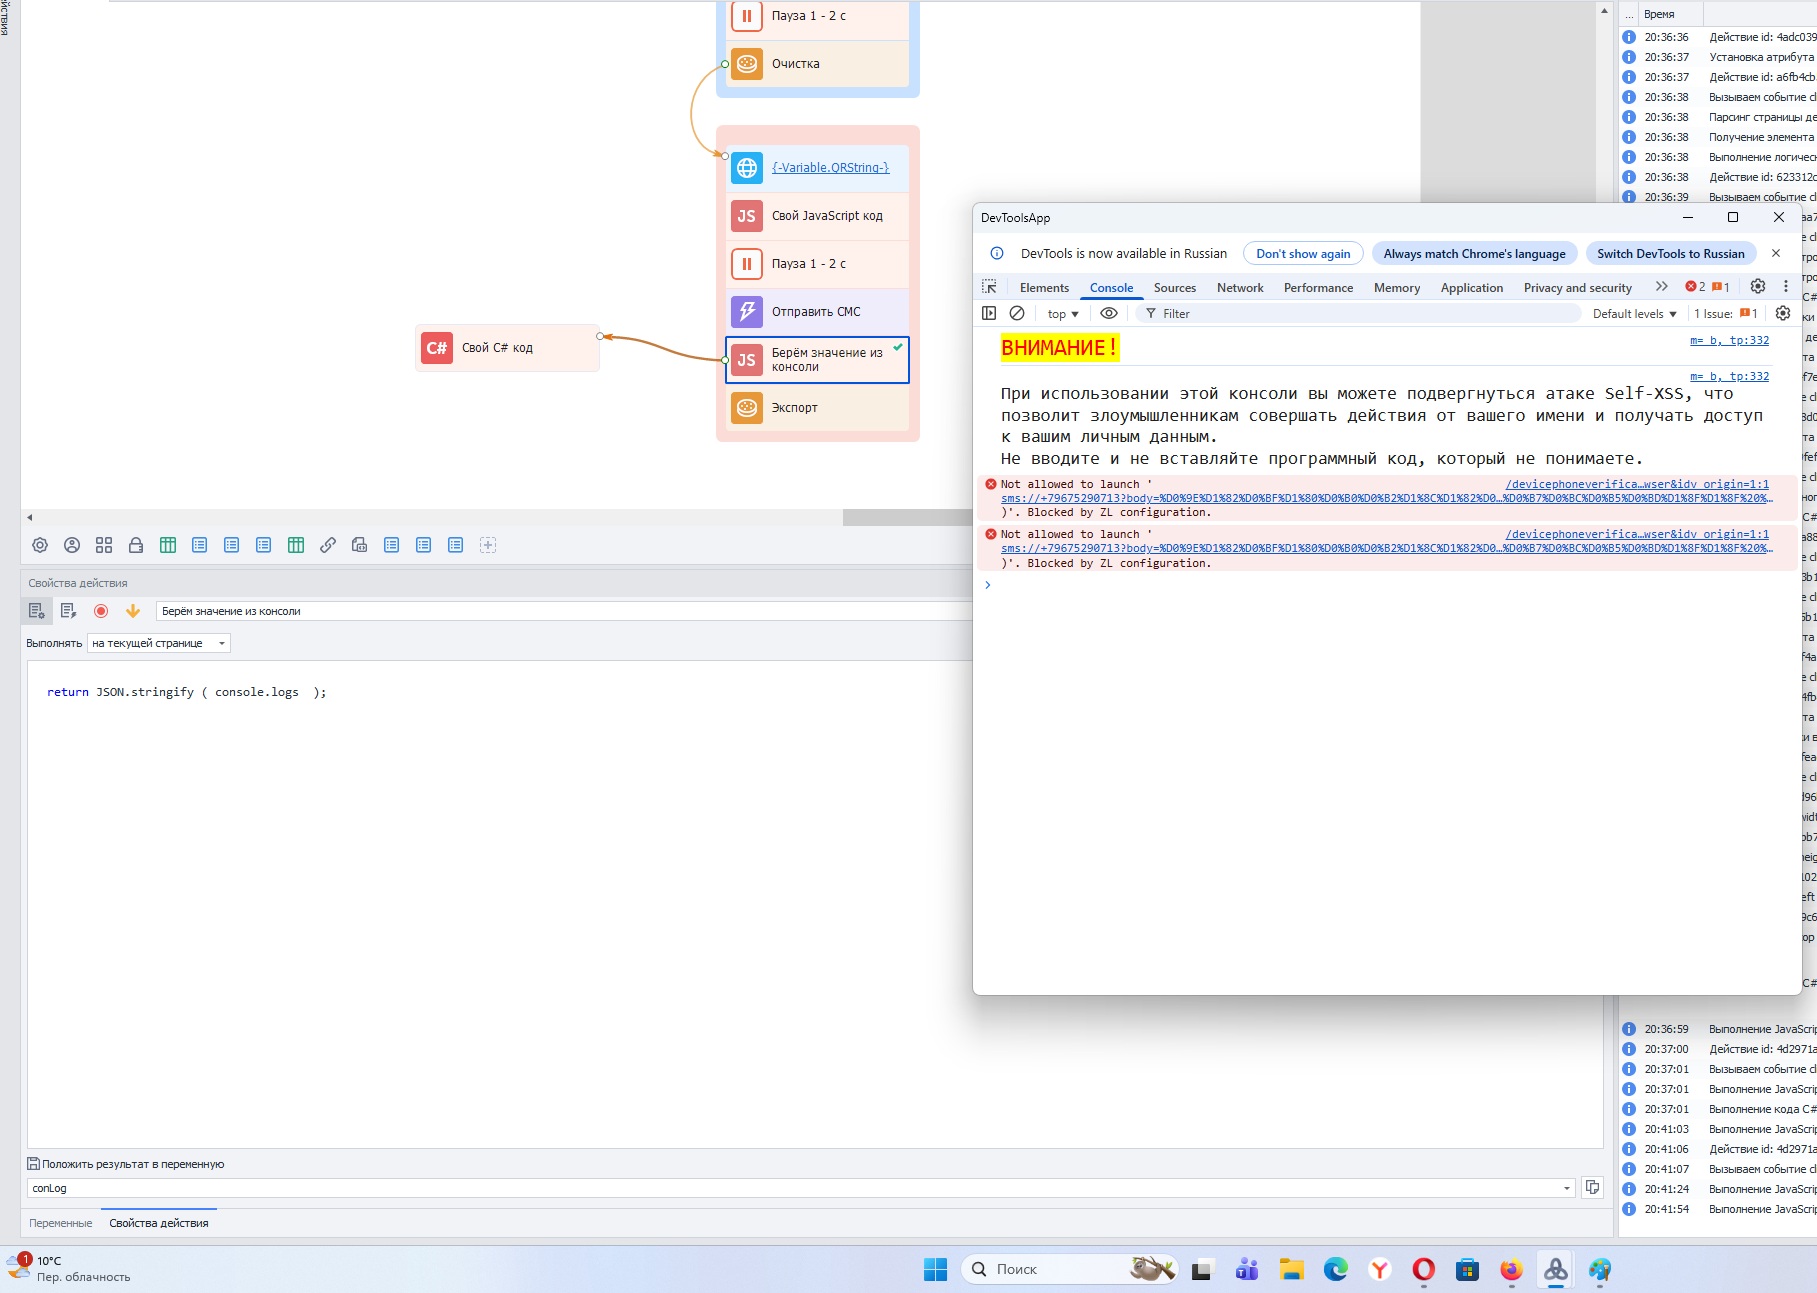Image resolution: width=1817 pixels, height=1293 pixels.
Task: Click the chain link icon in the project toolbar
Action: [328, 545]
